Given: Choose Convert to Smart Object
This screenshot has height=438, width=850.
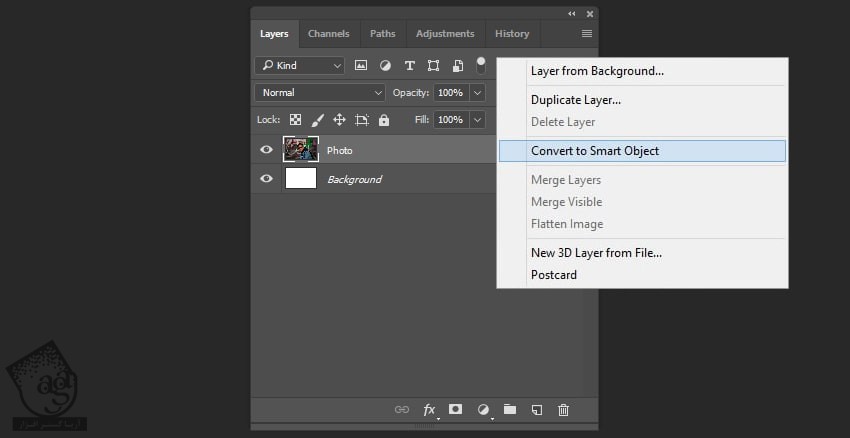Looking at the screenshot, I should tap(595, 151).
